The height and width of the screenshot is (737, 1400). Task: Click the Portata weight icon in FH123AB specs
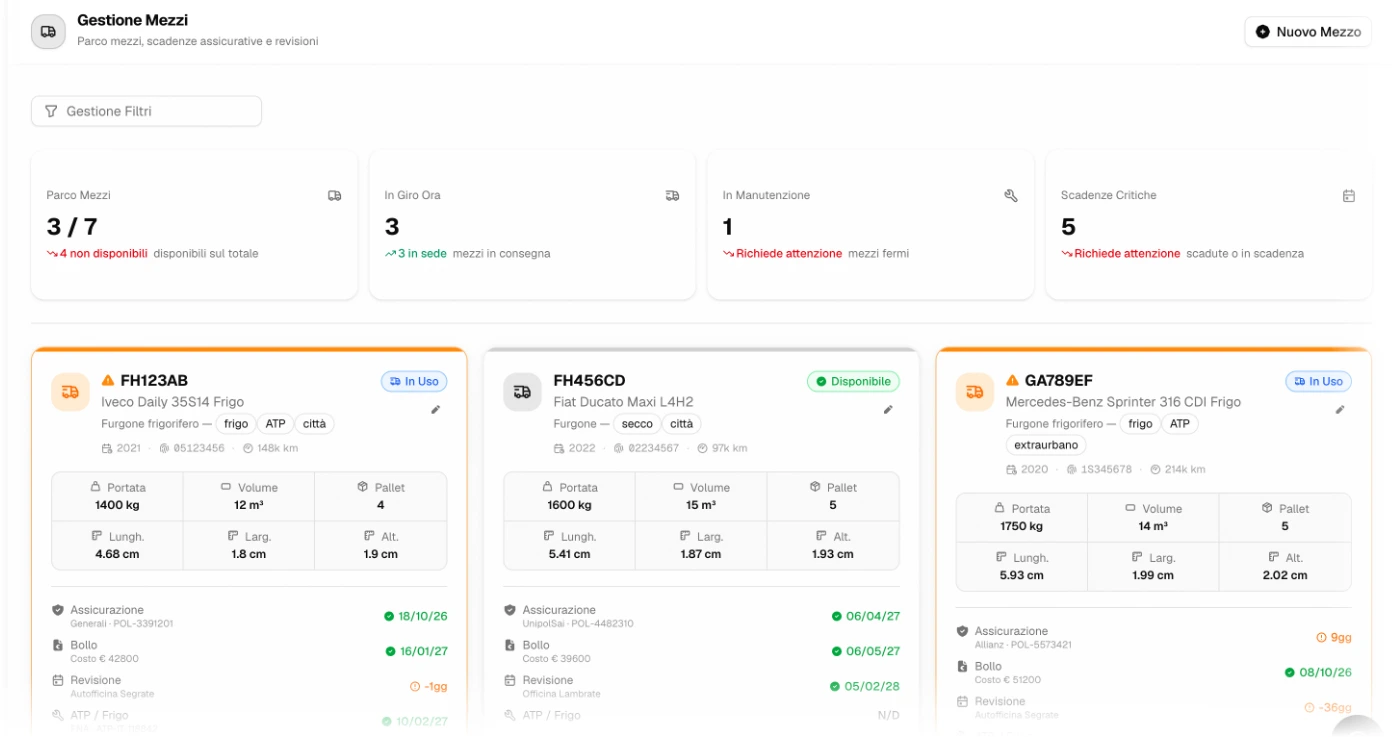[96, 486]
